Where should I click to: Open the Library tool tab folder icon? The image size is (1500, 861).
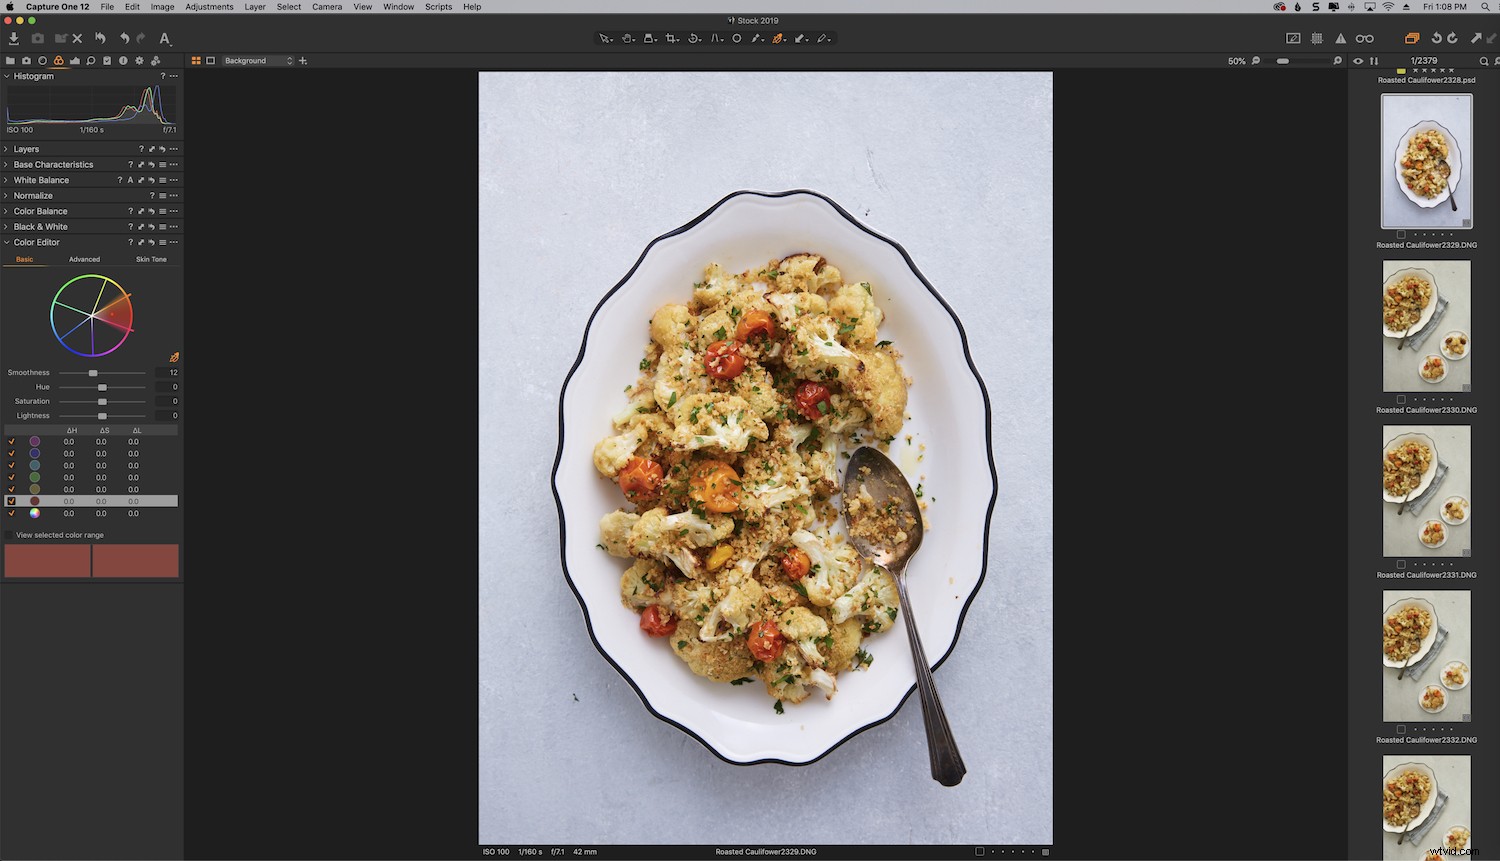[10, 60]
